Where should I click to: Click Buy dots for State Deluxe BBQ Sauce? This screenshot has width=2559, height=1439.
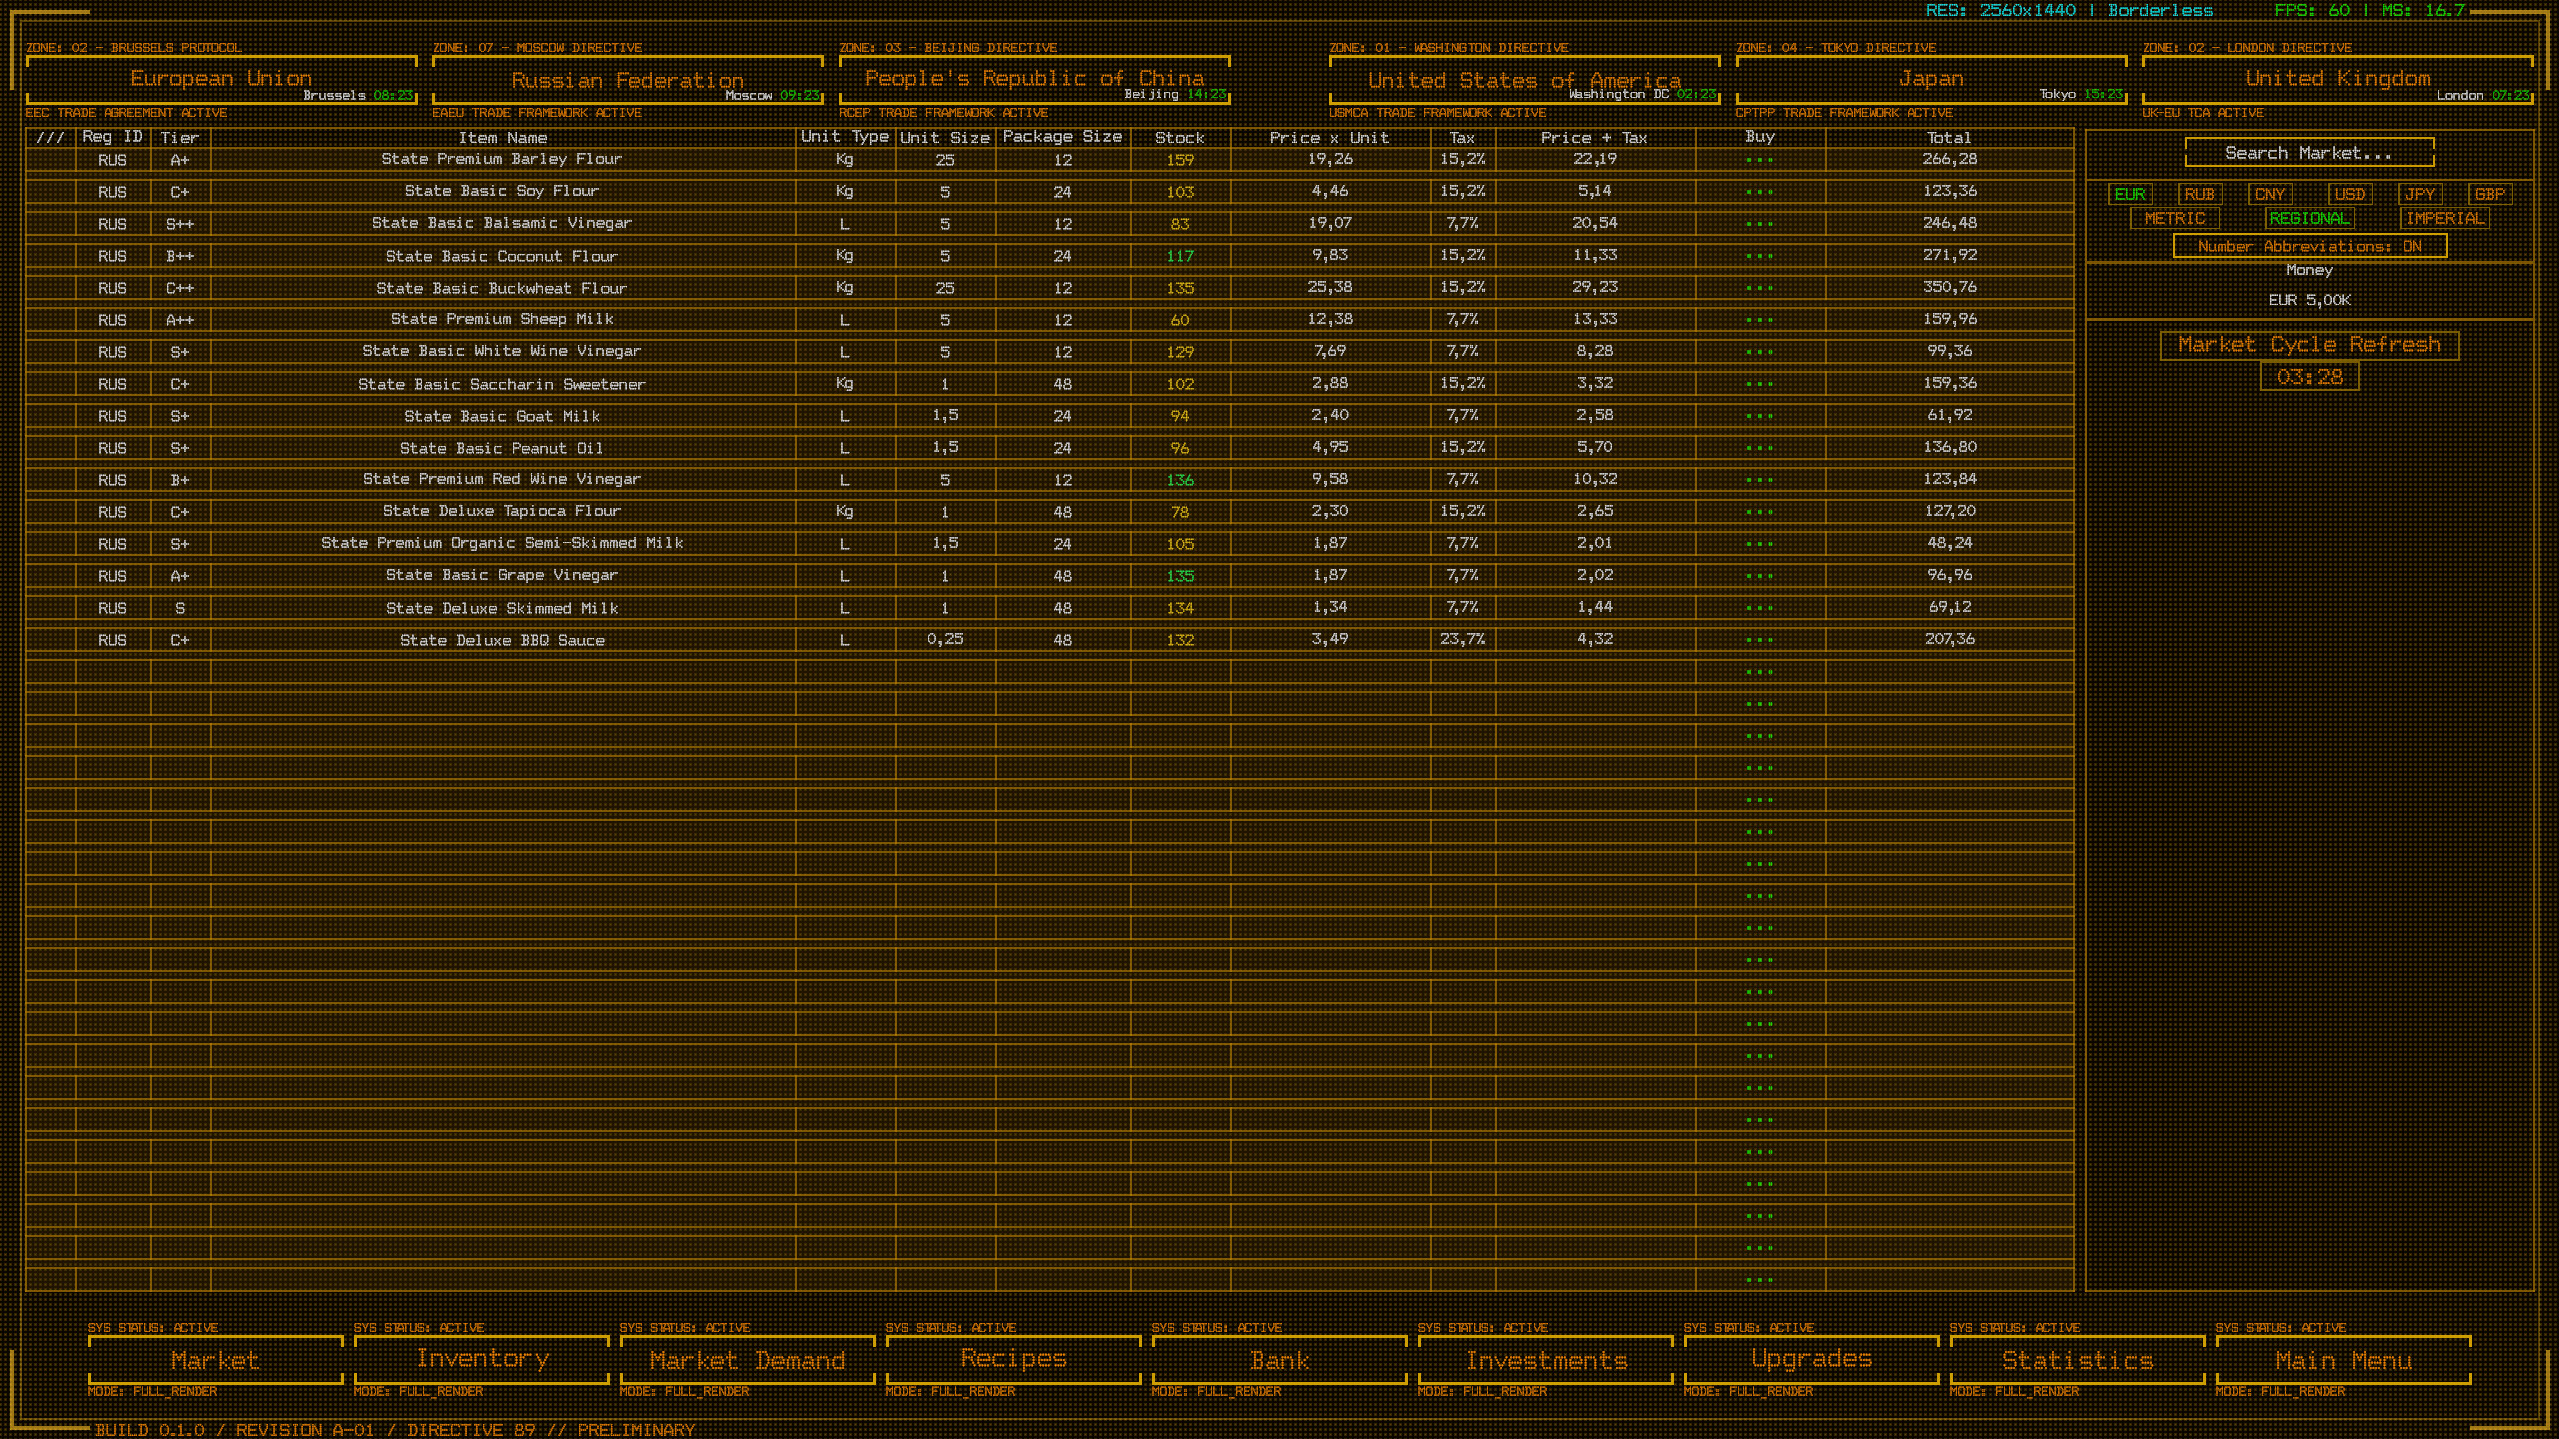1759,640
